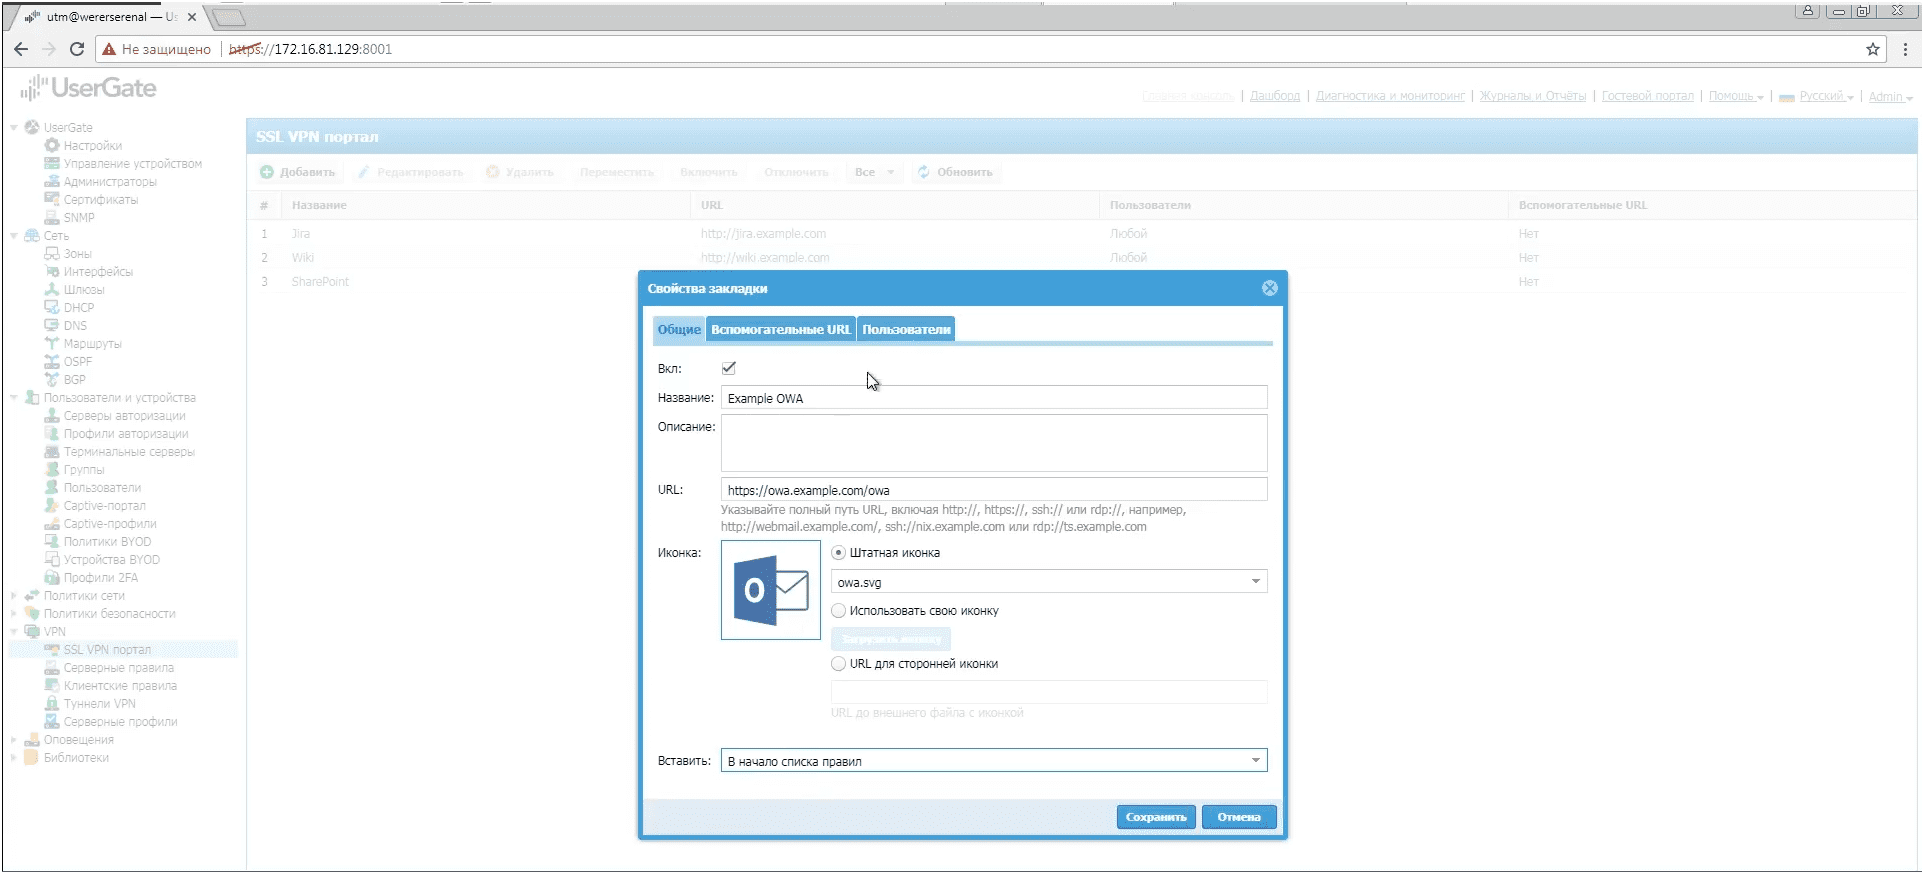Select Серверные правила icon under VPN
The height and width of the screenshot is (872, 1924).
click(52, 668)
